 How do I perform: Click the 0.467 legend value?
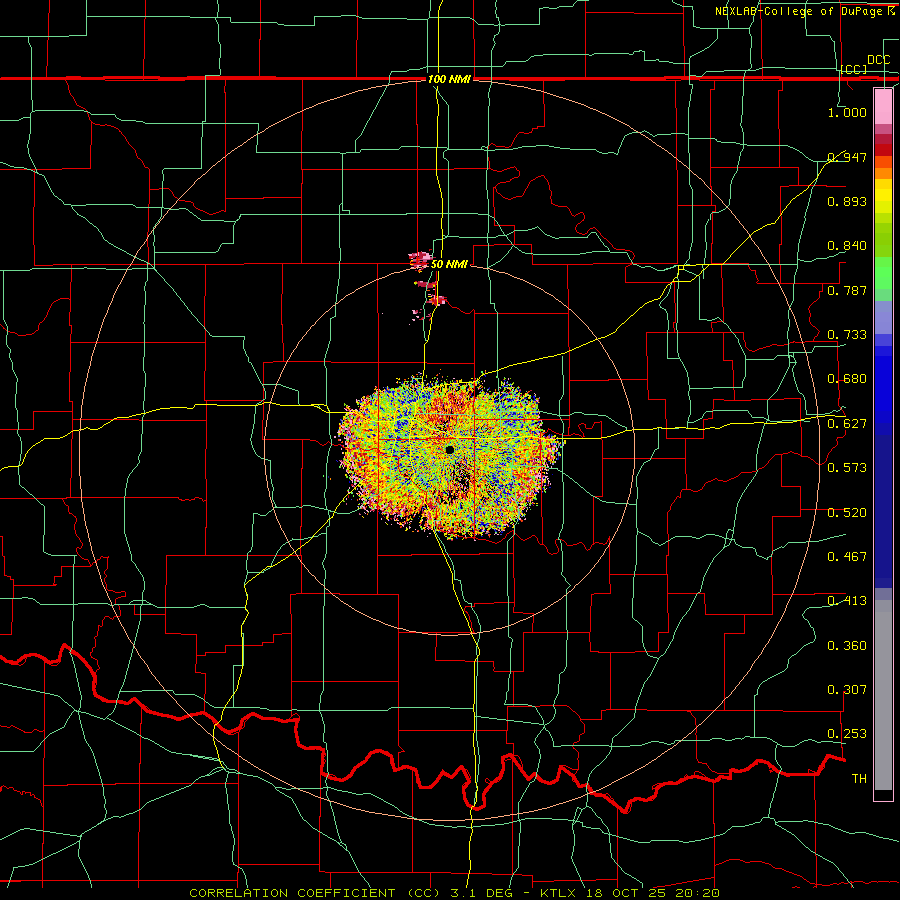[x=847, y=557]
